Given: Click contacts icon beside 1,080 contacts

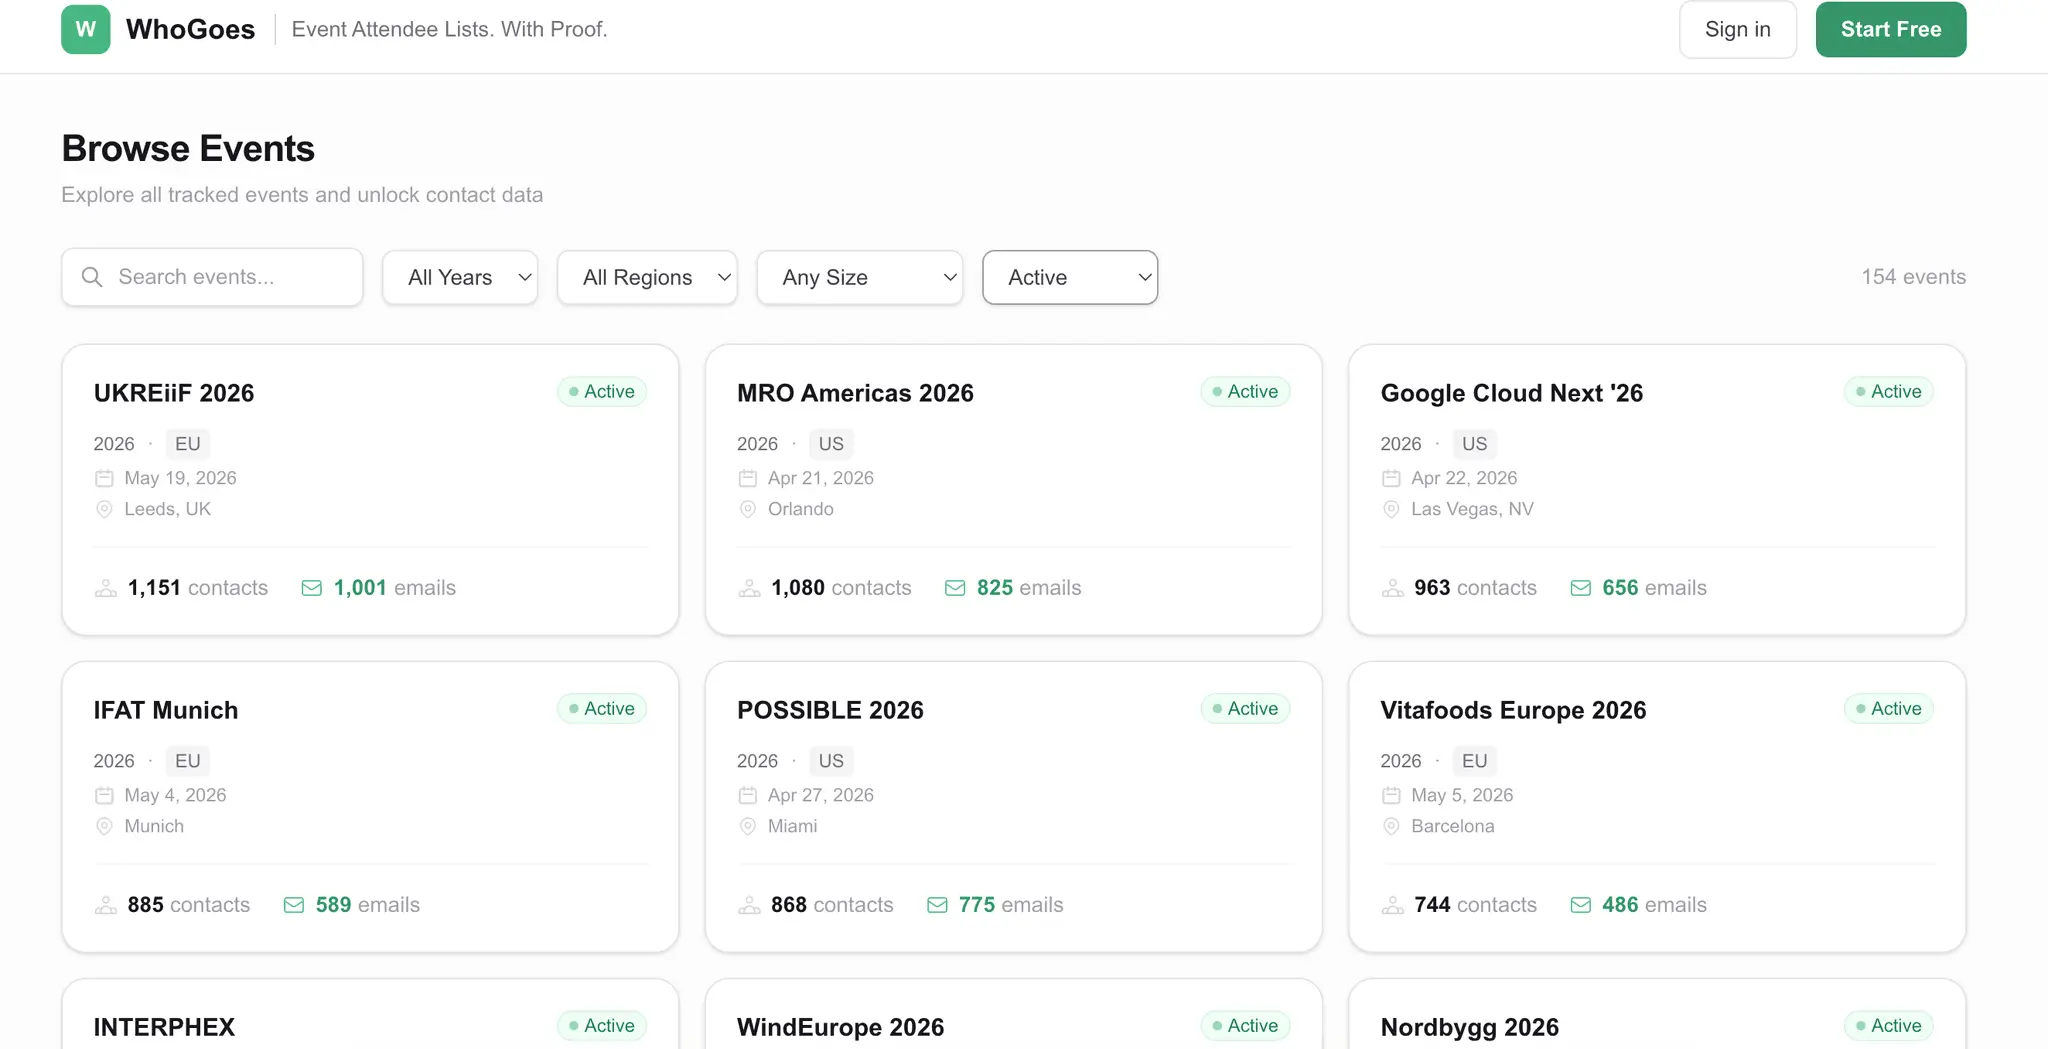Looking at the screenshot, I should 750,588.
